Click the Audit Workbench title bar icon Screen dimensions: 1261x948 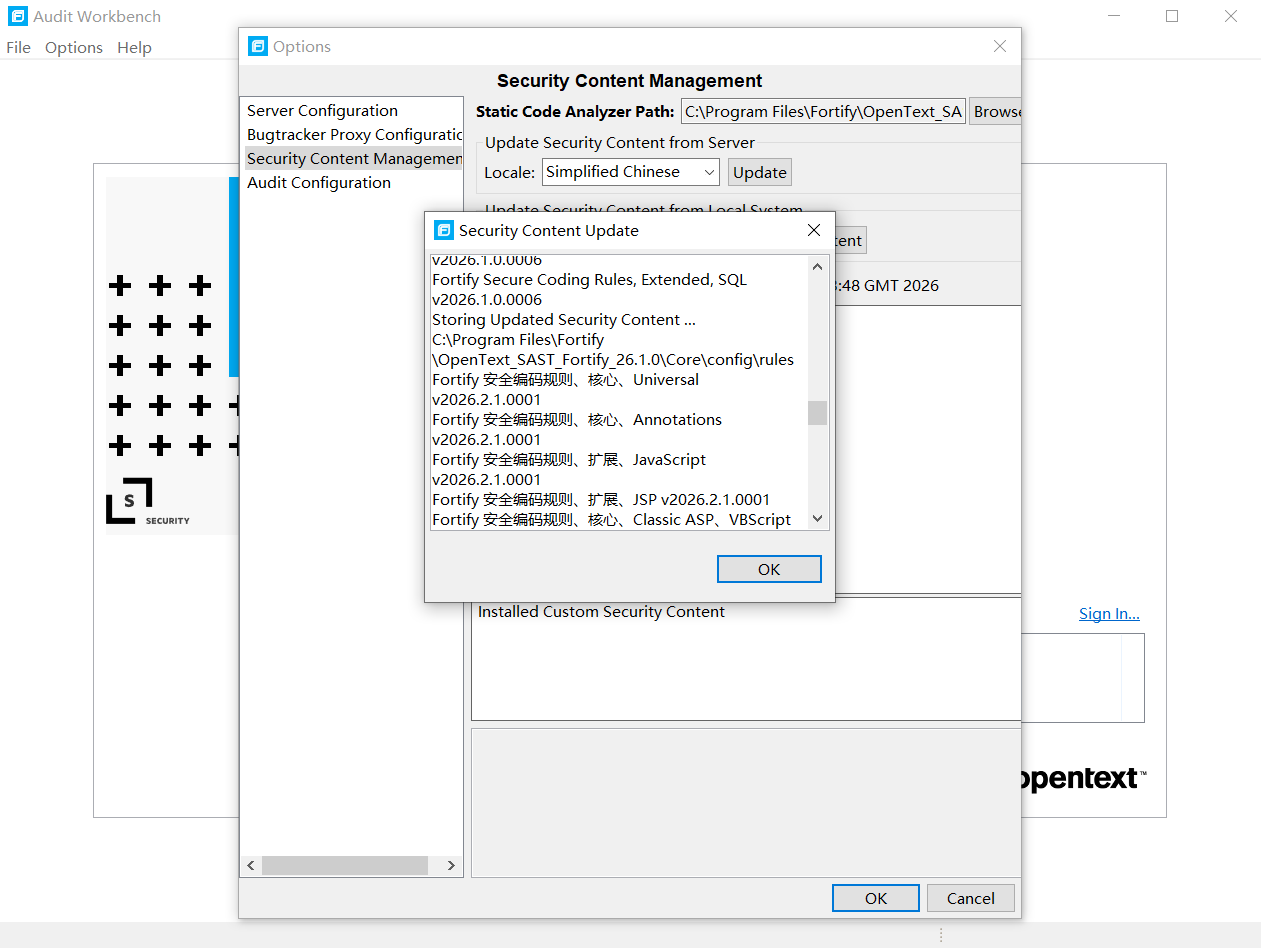[18, 16]
